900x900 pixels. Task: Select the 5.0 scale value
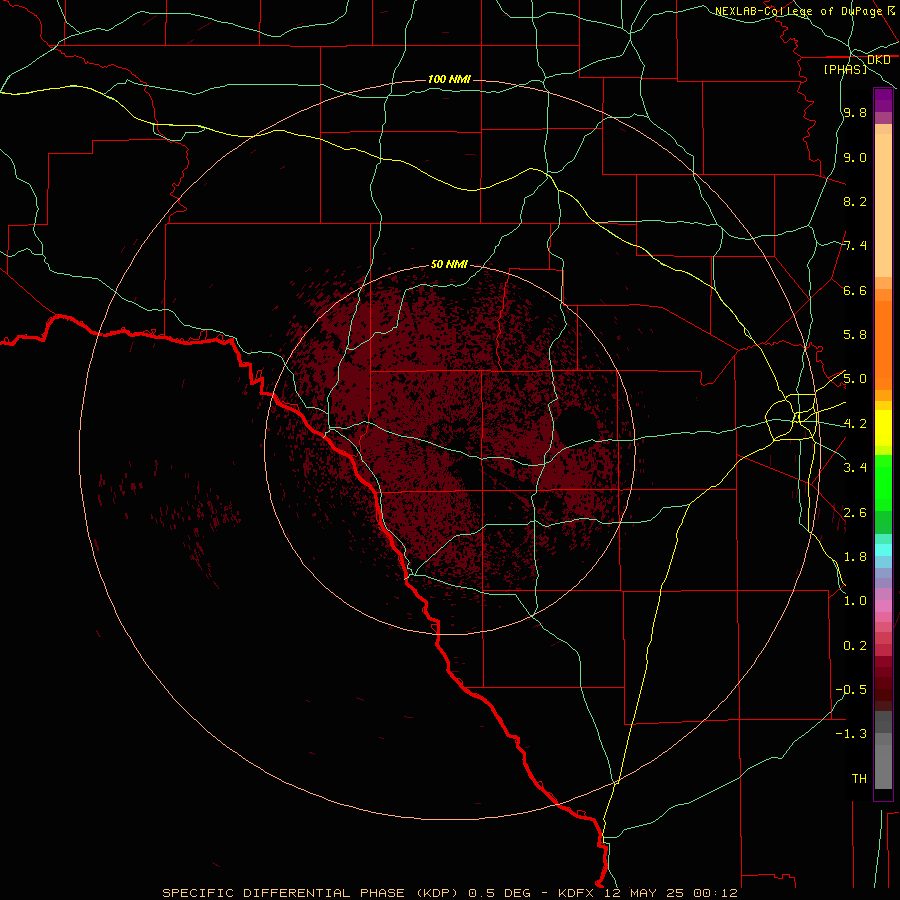click(x=855, y=379)
